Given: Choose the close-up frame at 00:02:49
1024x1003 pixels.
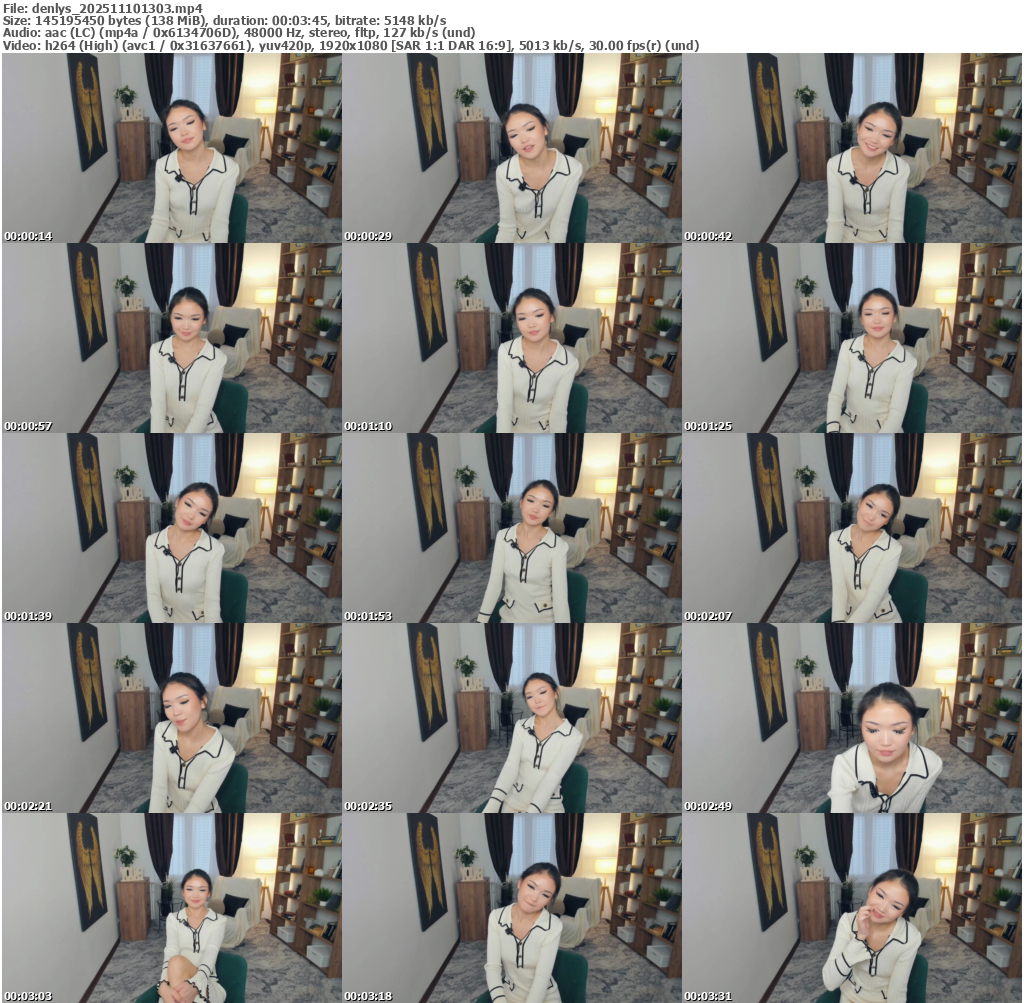Looking at the screenshot, I should click(x=852, y=718).
